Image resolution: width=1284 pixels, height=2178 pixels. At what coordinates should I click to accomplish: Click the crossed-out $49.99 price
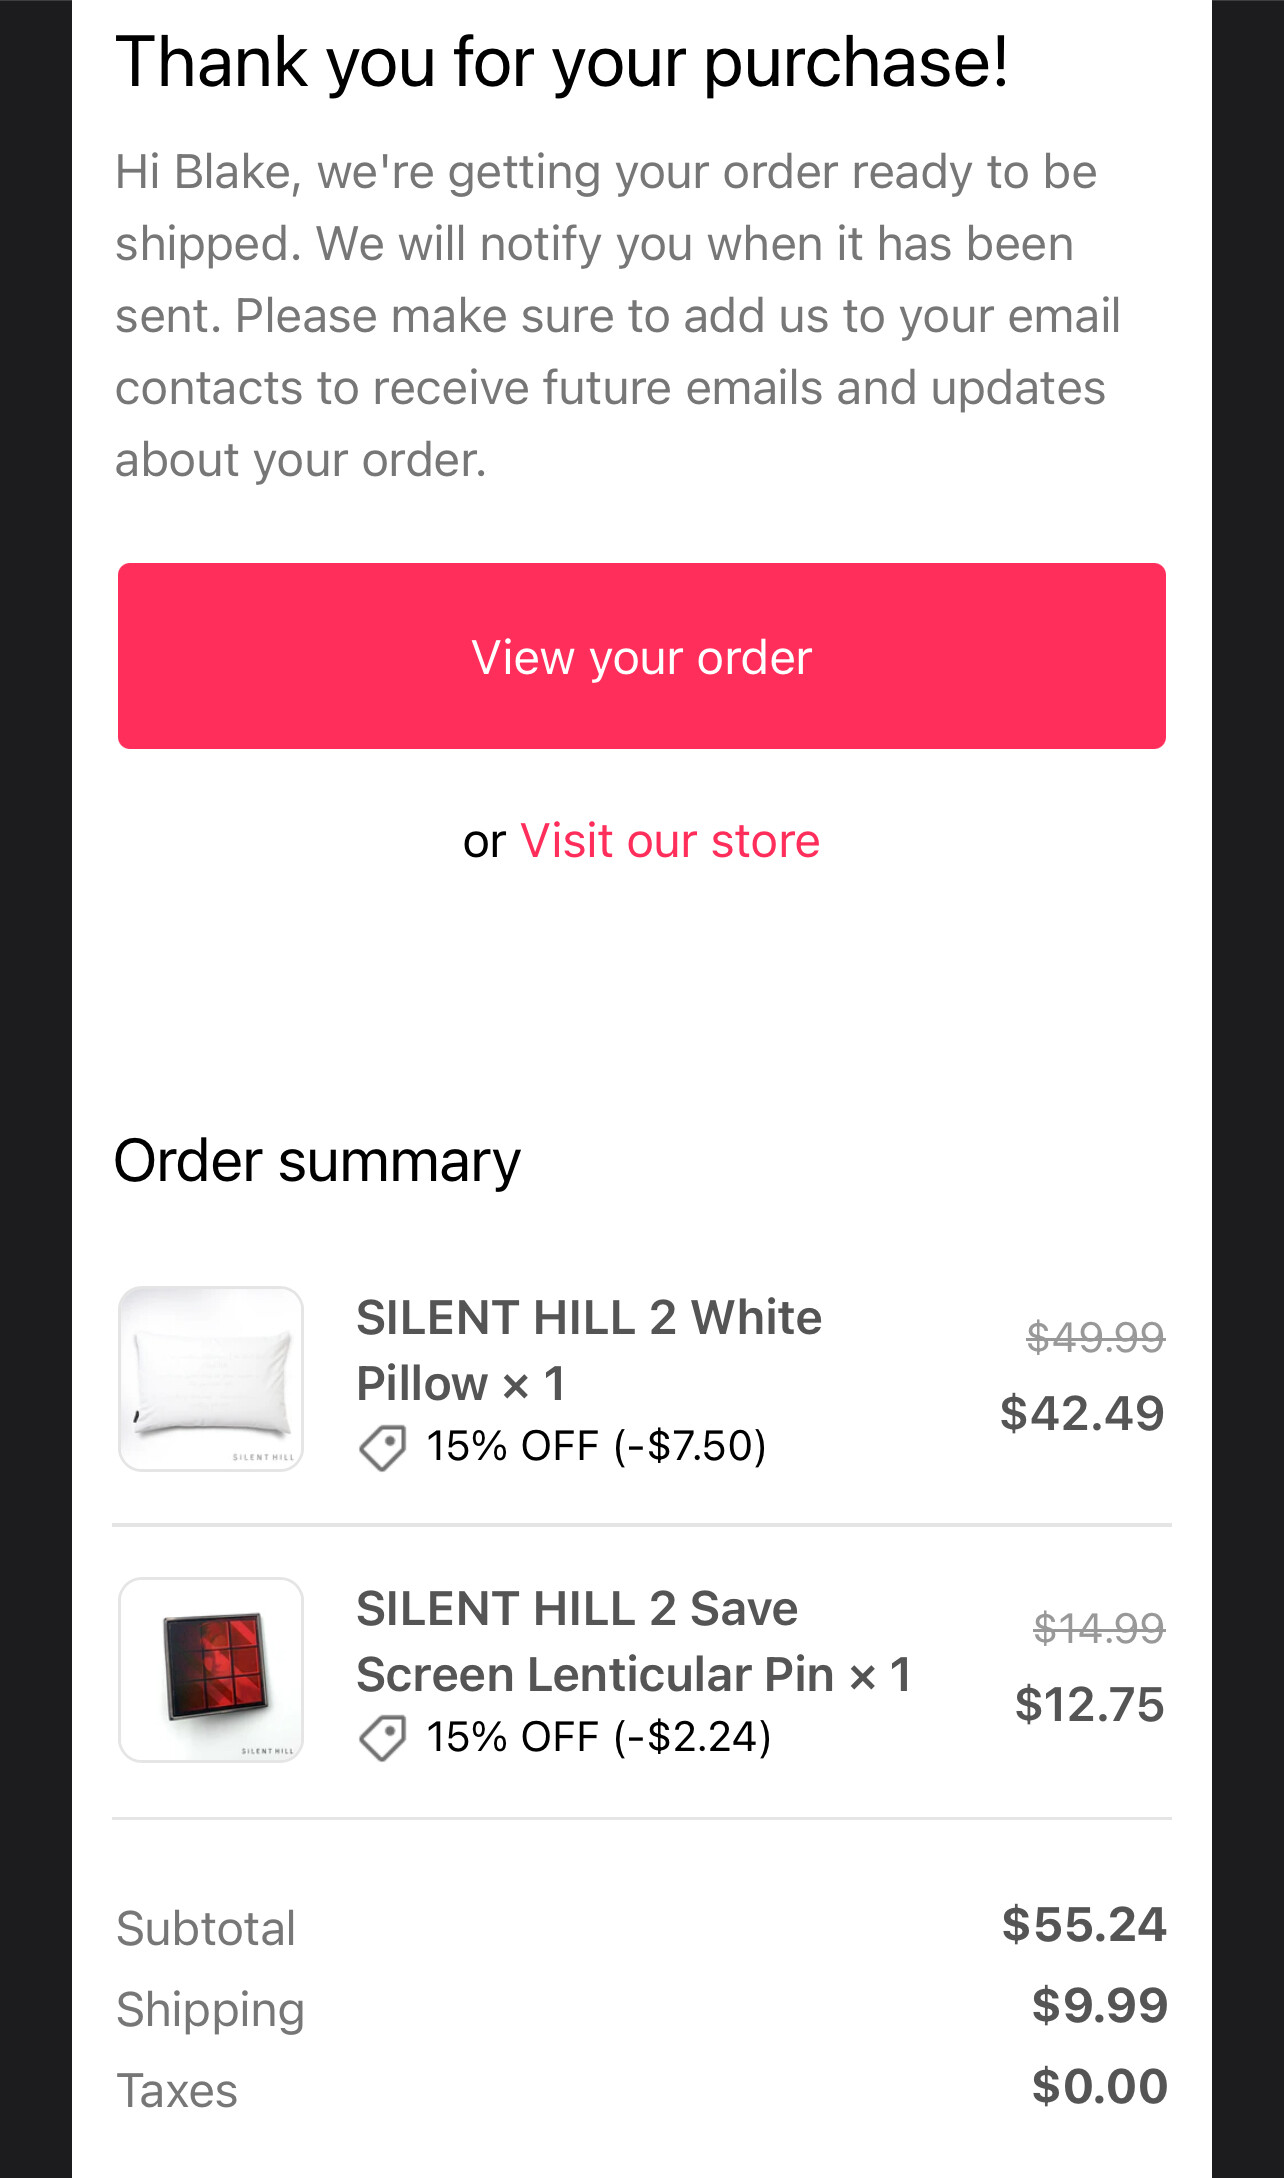(1095, 1337)
